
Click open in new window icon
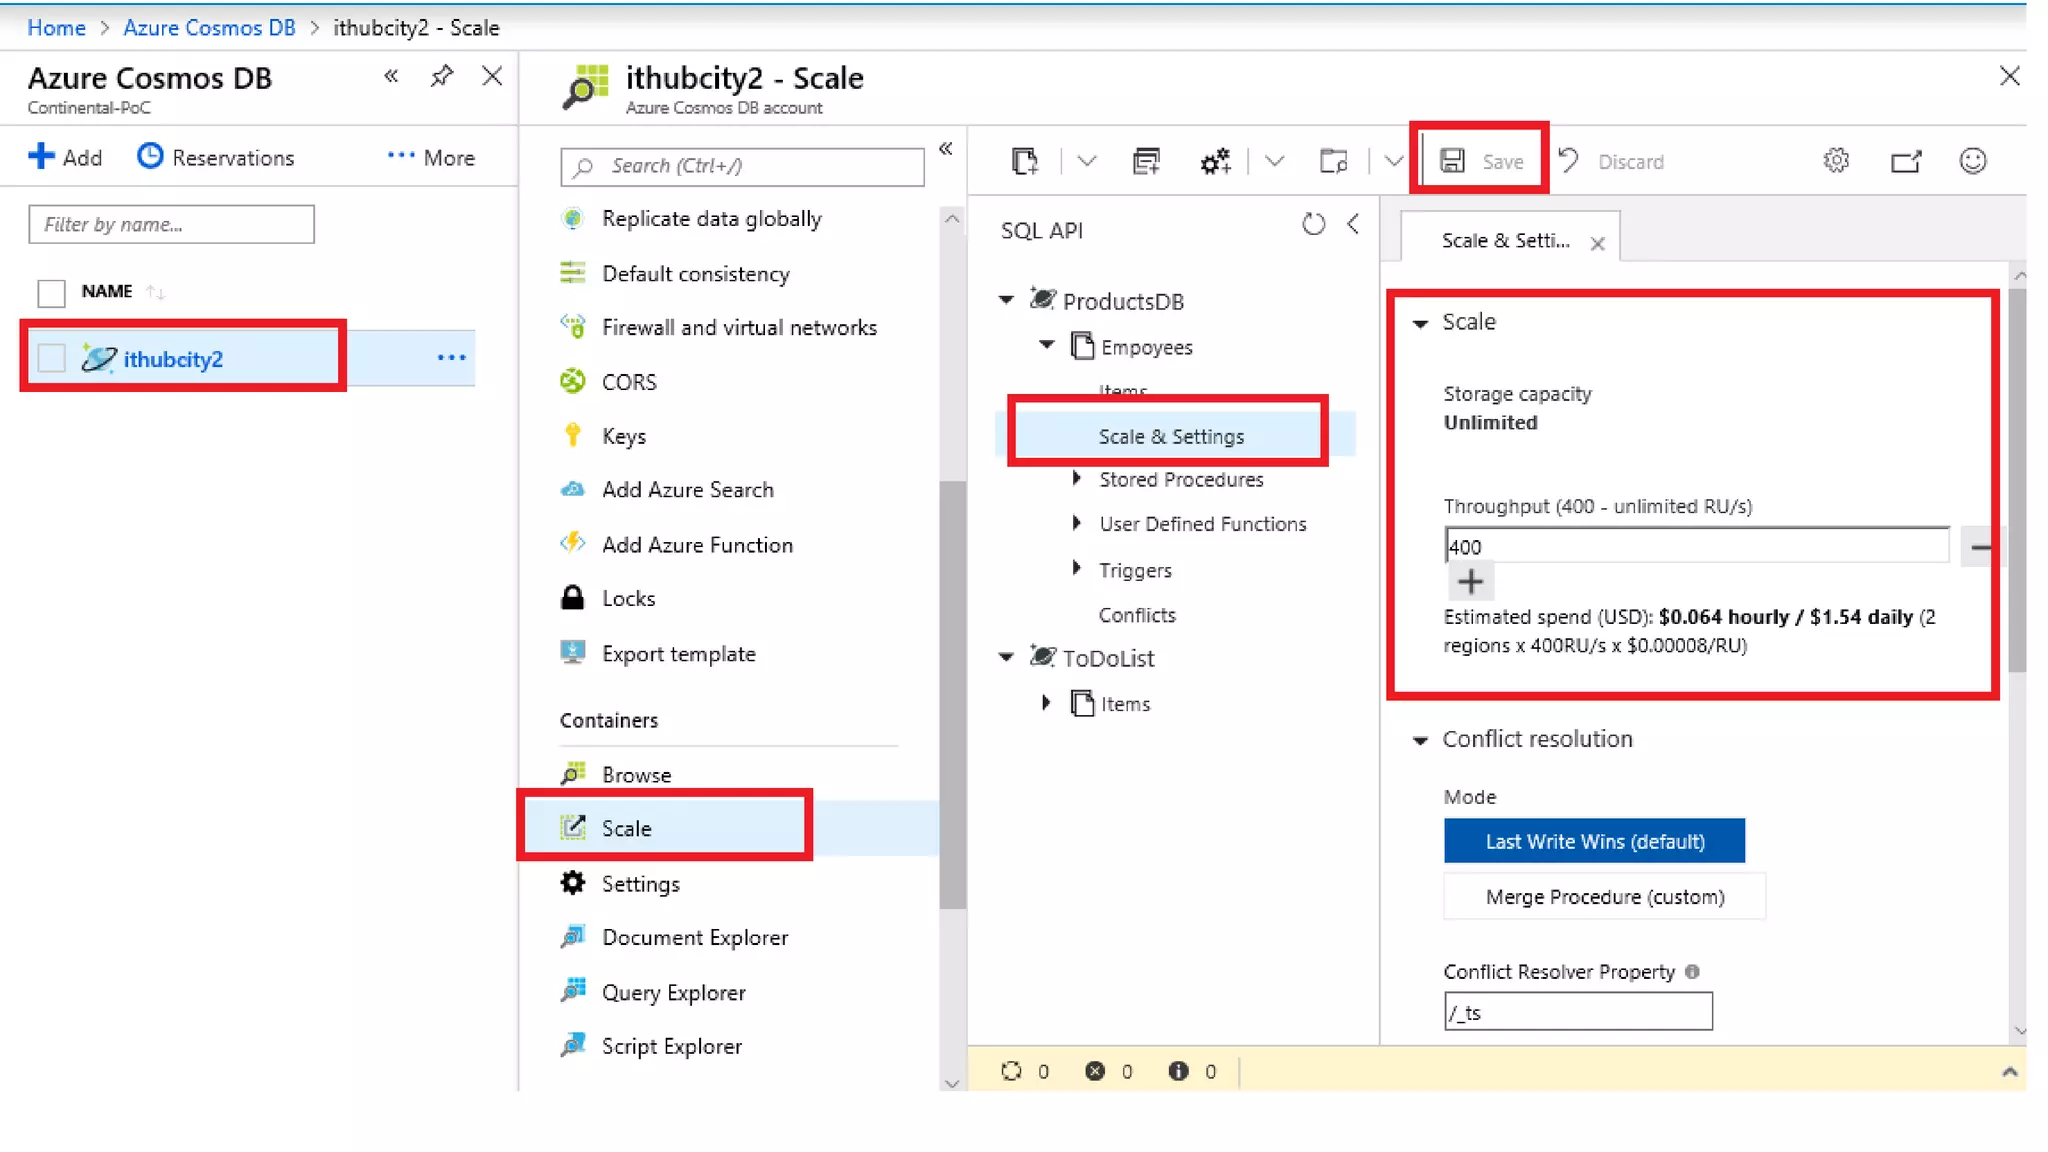point(1905,161)
